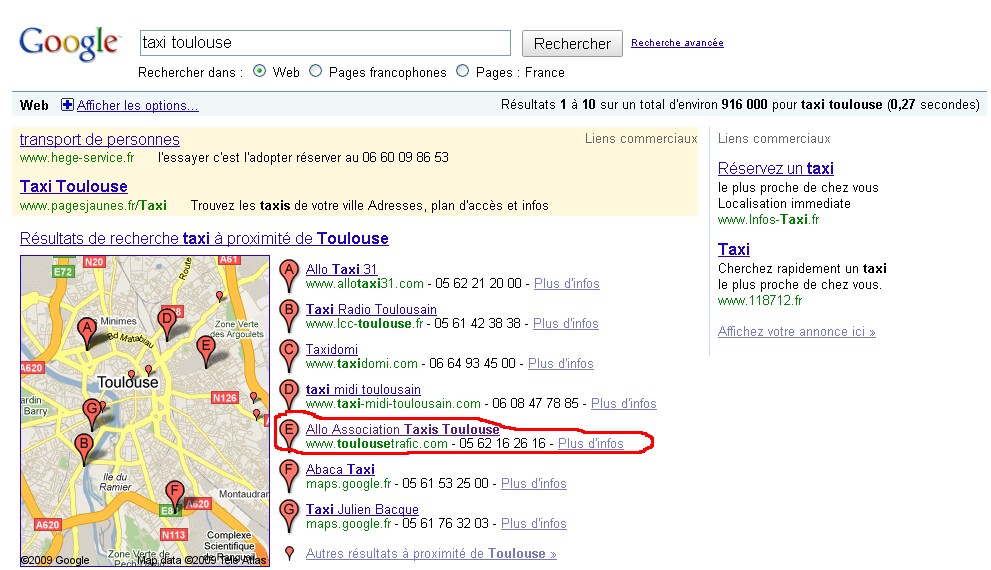Click list marker A for Allo Taxi 31
Screen dimensions: 991x570
(289, 276)
